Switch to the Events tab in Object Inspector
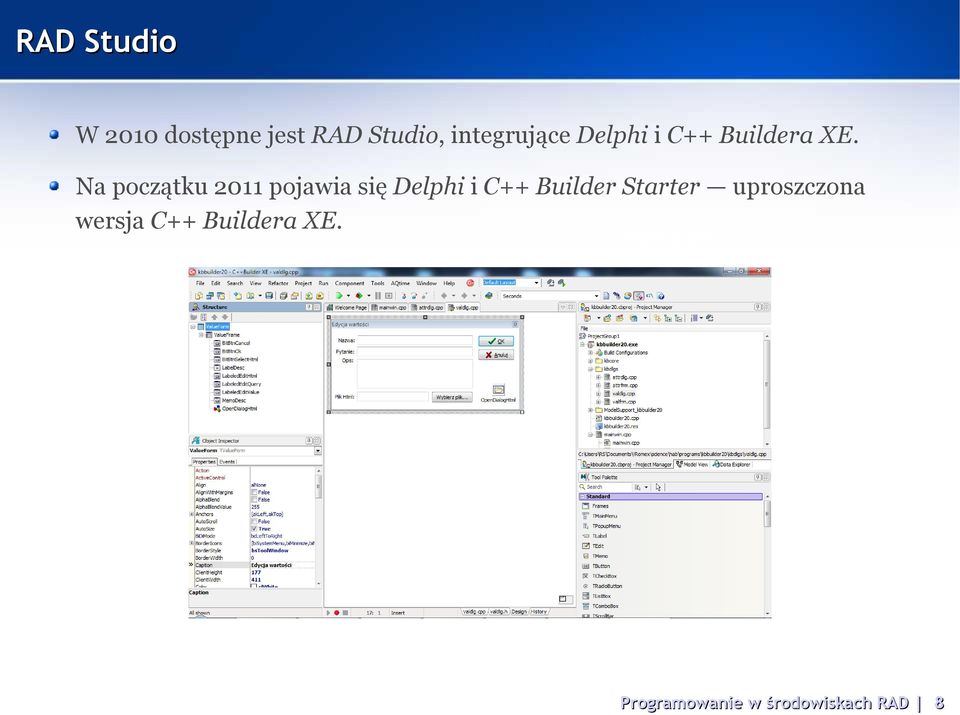The image size is (960, 715). 227,462
